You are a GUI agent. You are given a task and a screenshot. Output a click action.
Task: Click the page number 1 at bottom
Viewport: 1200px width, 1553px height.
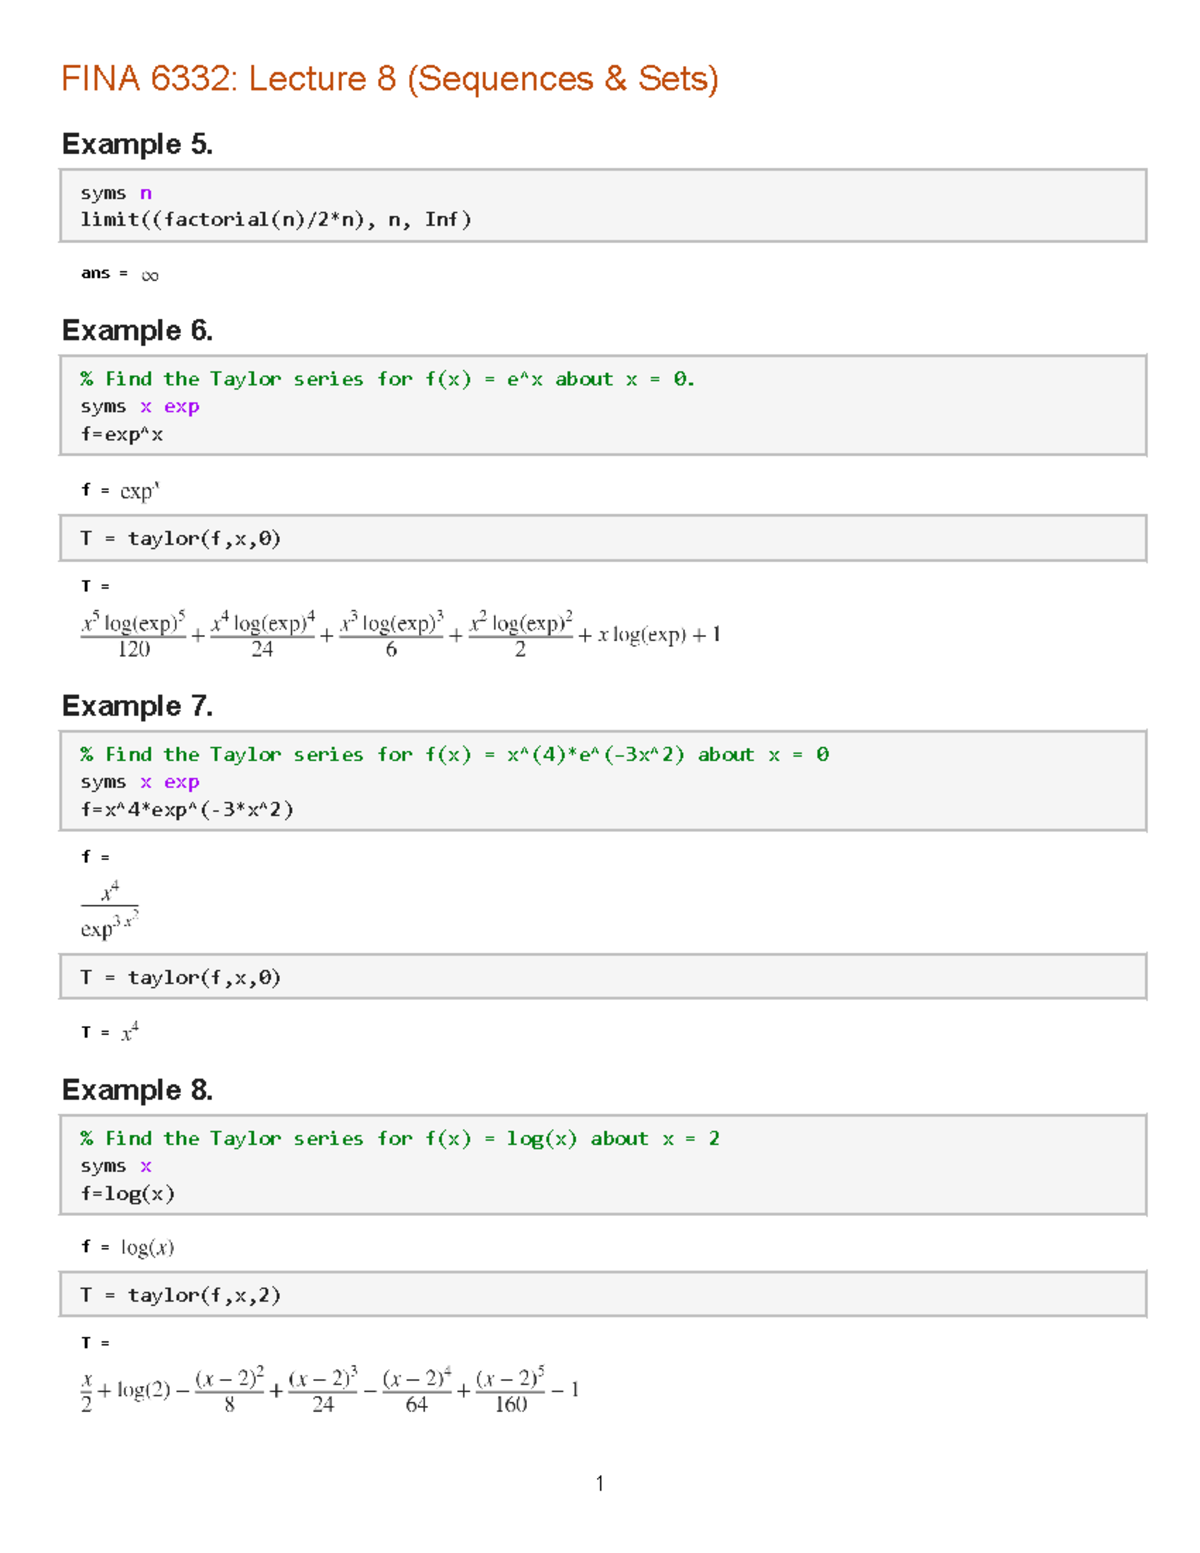pyautogui.click(x=599, y=1484)
